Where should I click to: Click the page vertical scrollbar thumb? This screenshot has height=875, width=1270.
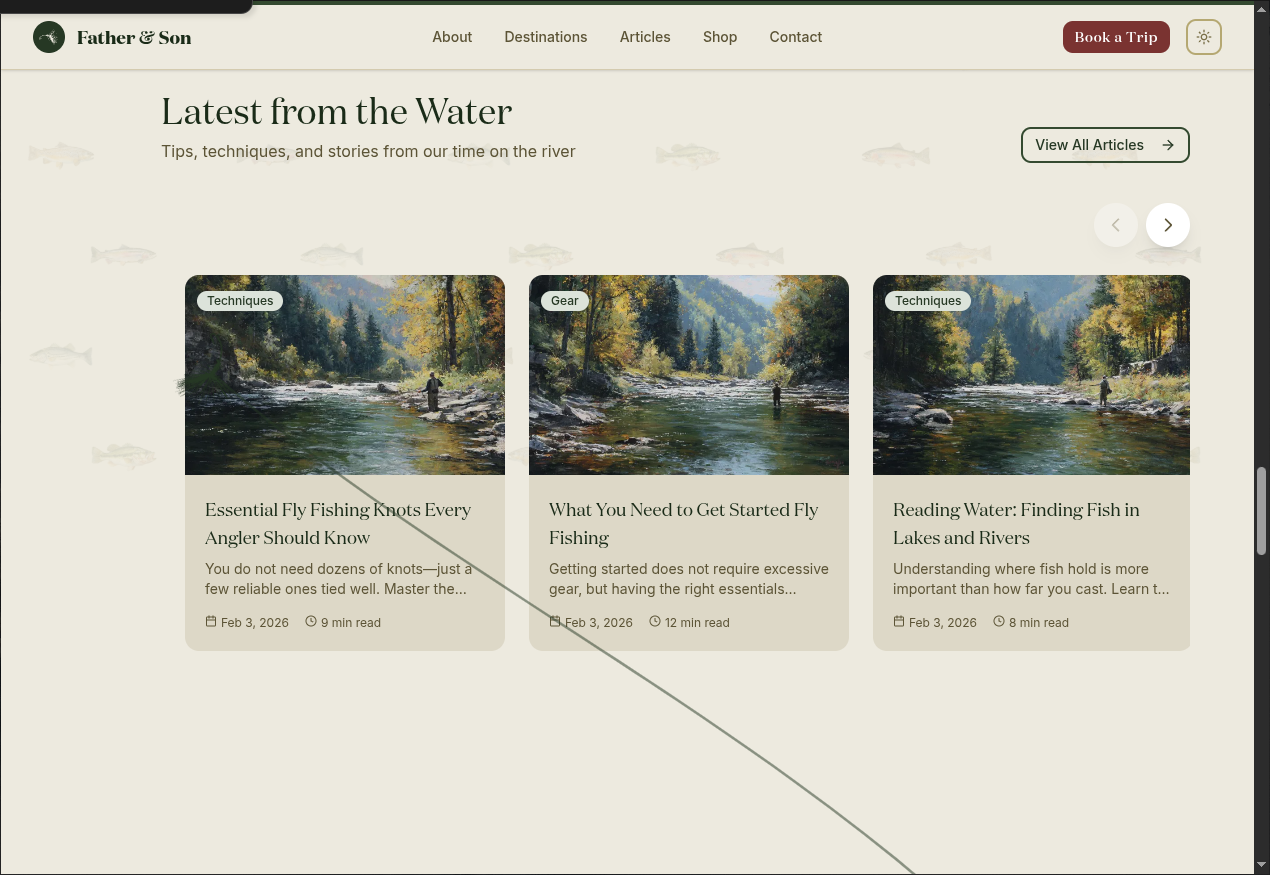tap(1262, 510)
